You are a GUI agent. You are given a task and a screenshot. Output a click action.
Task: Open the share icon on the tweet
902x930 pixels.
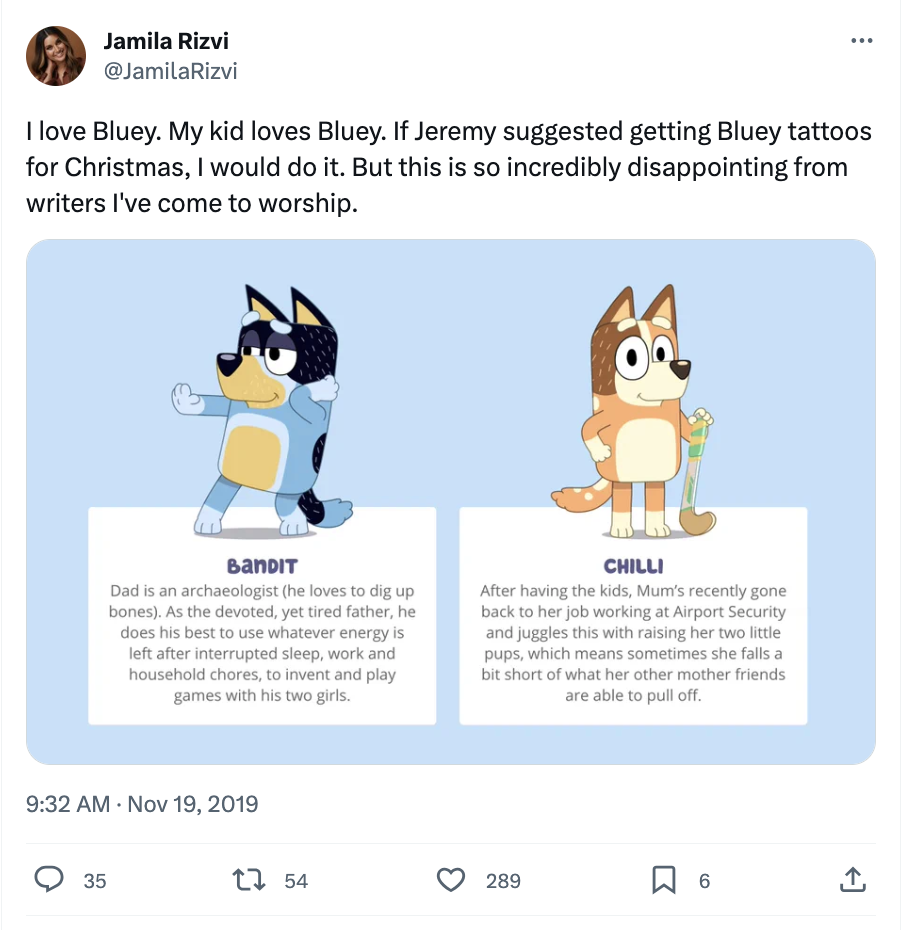click(853, 880)
